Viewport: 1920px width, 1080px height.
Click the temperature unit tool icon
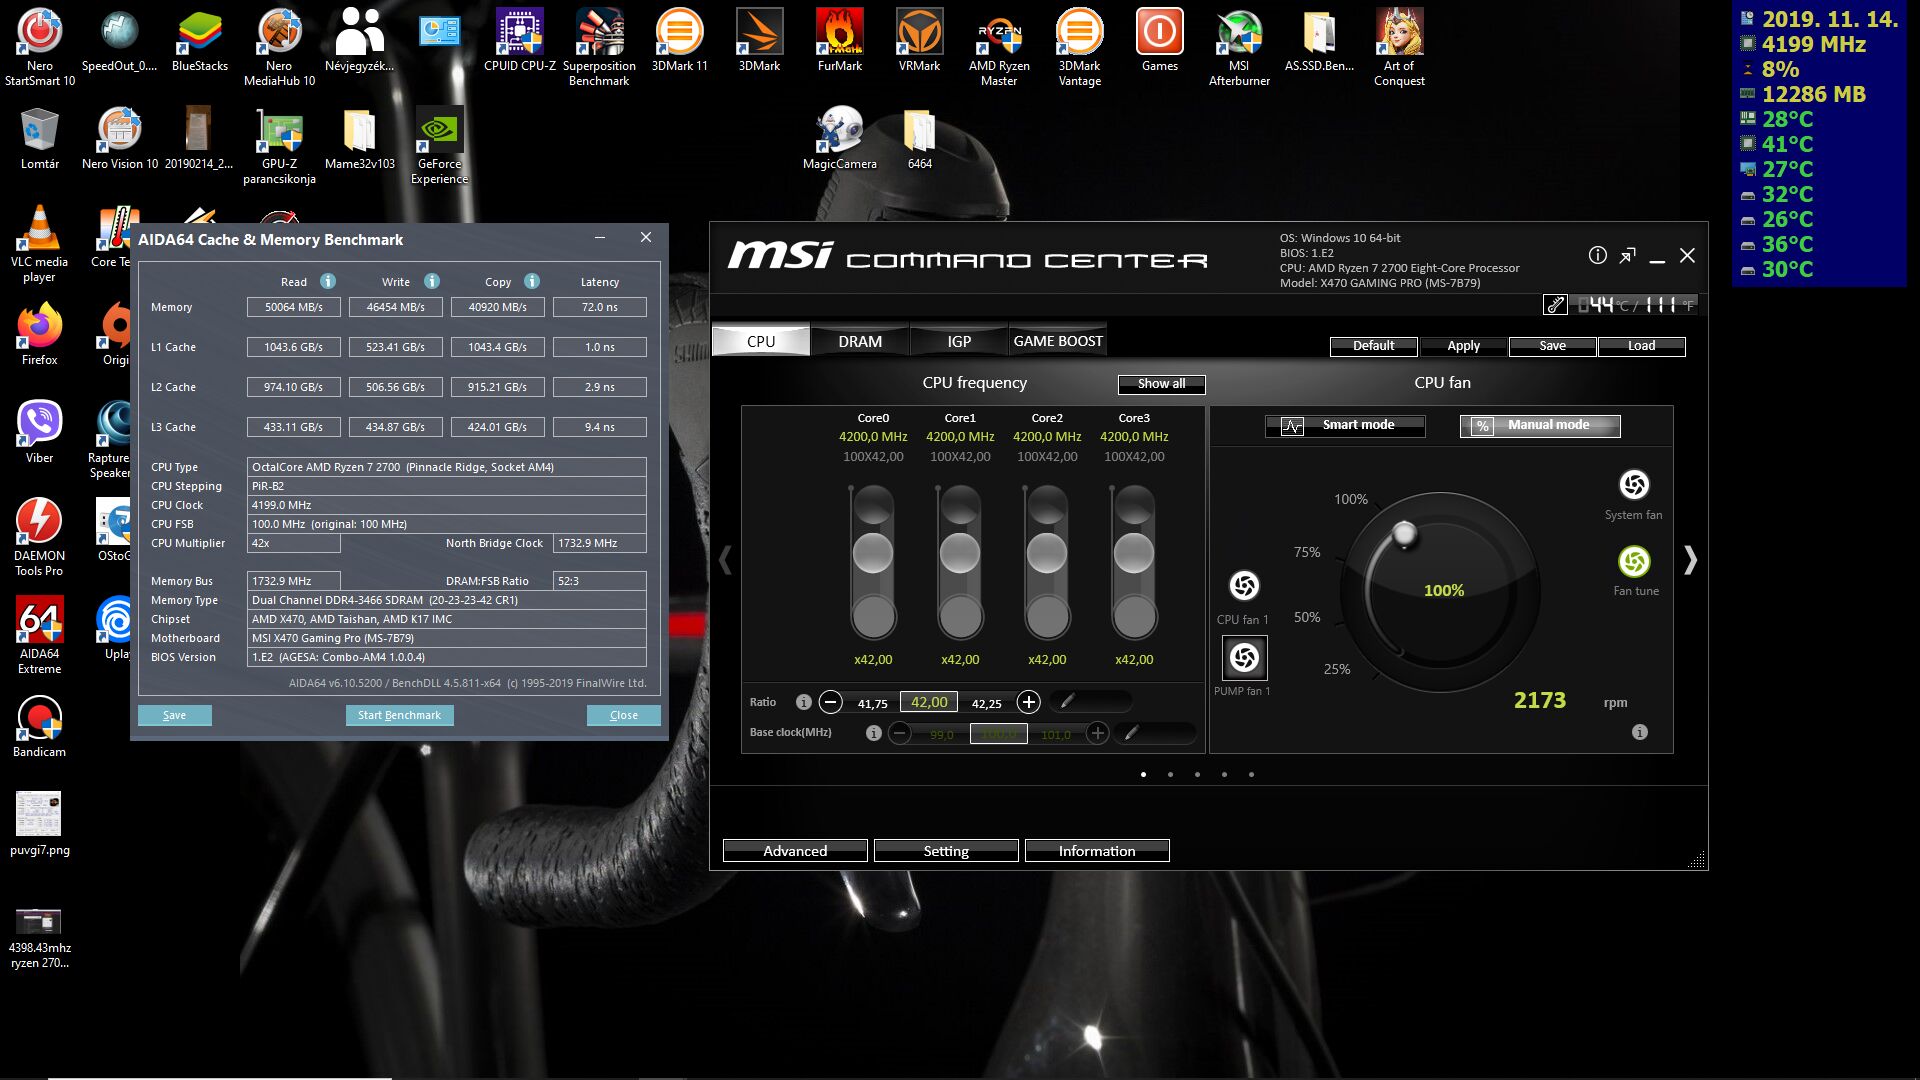pyautogui.click(x=1555, y=305)
